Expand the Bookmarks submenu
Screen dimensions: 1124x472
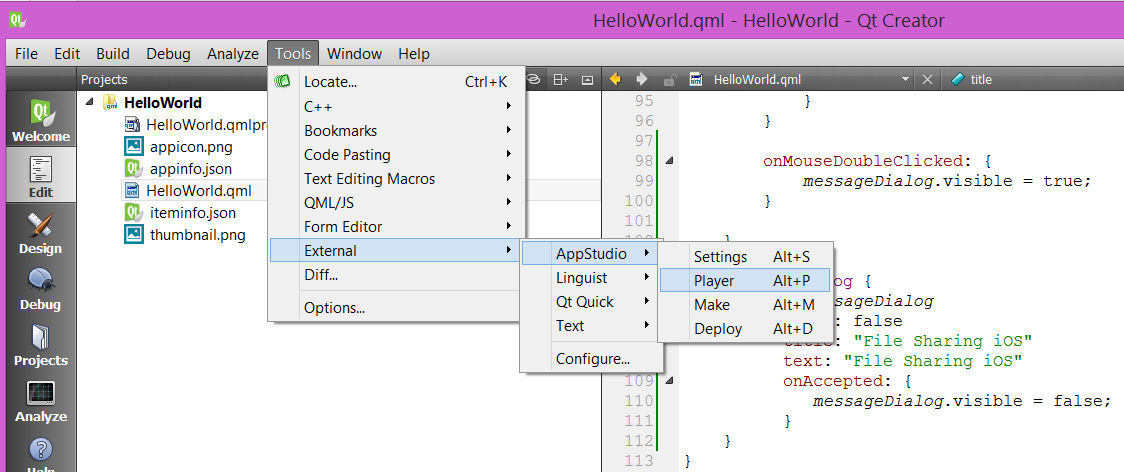coord(509,131)
